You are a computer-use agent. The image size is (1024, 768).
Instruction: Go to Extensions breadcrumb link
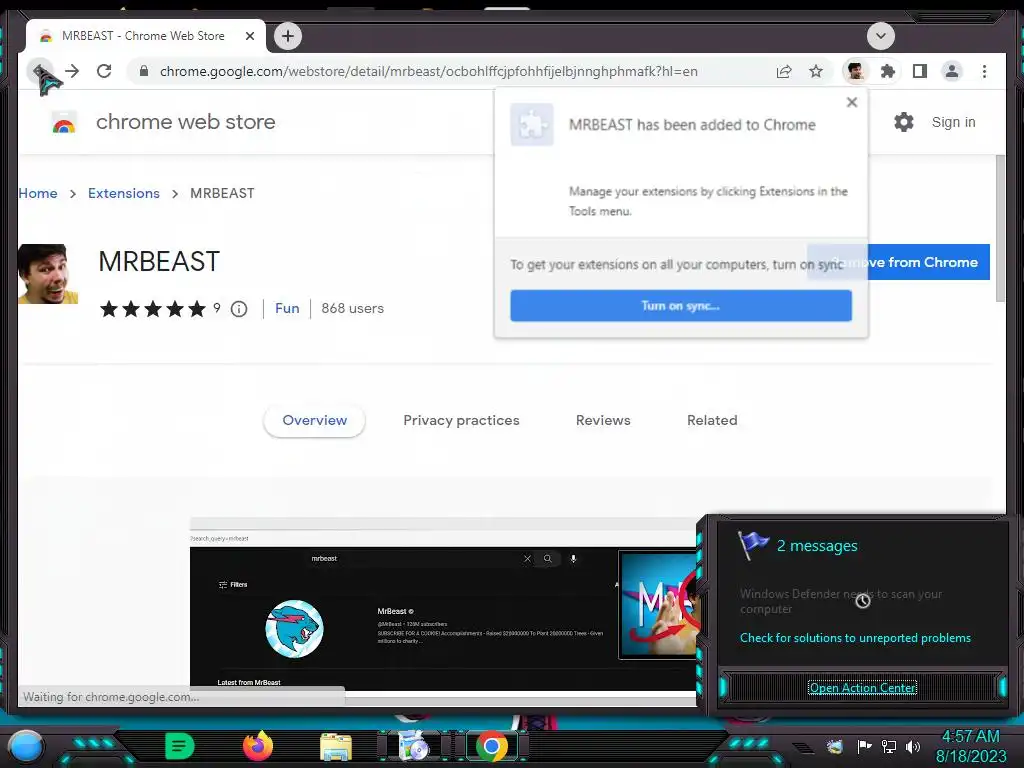123,193
